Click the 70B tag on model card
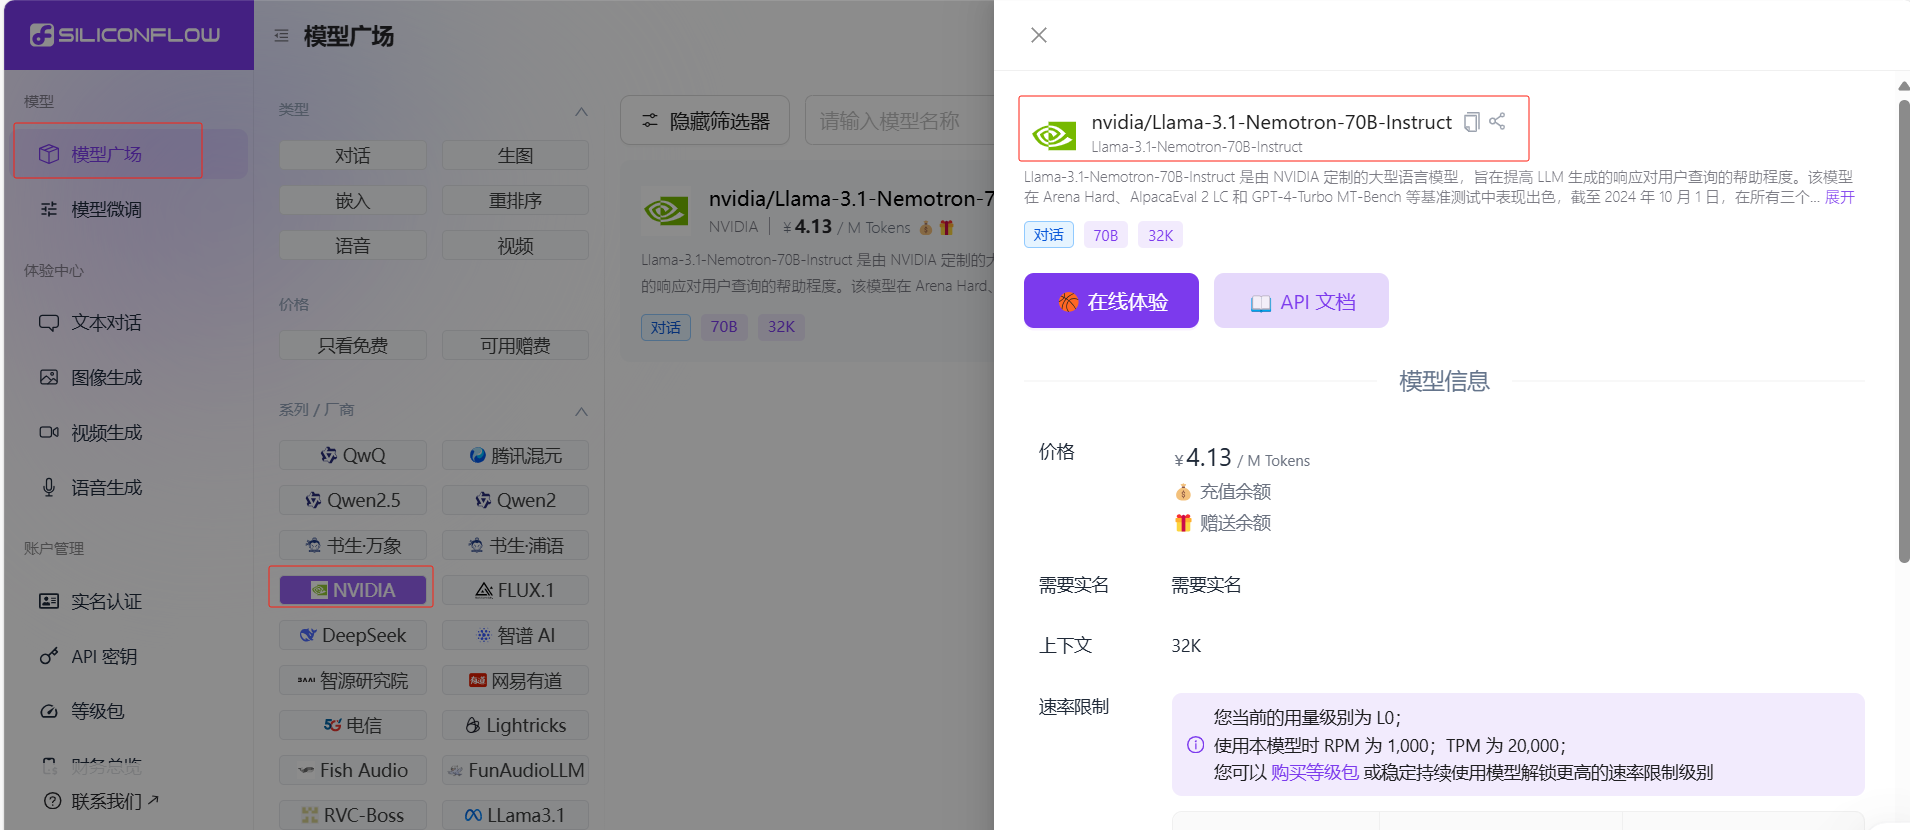 tap(724, 327)
